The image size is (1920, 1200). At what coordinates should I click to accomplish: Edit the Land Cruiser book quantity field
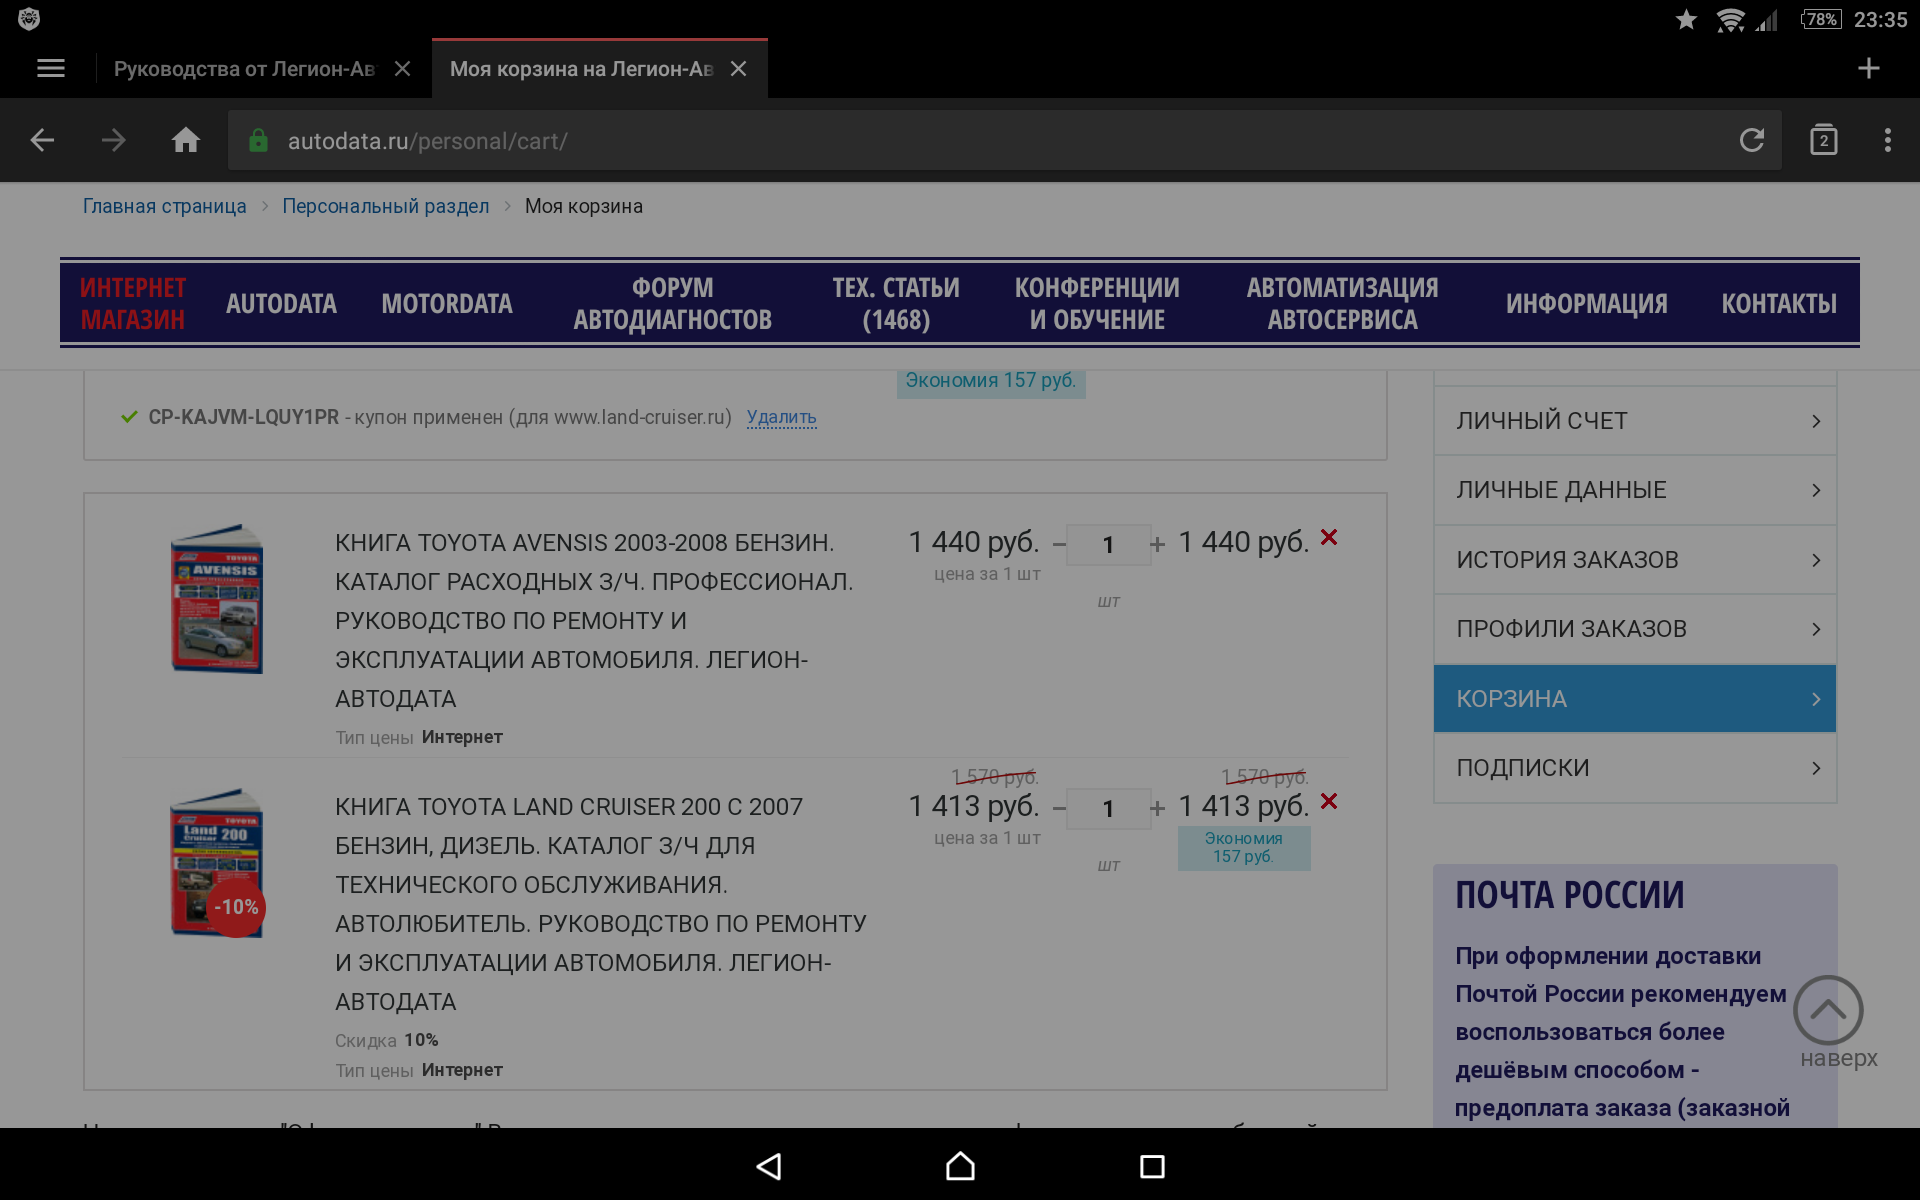click(x=1108, y=808)
